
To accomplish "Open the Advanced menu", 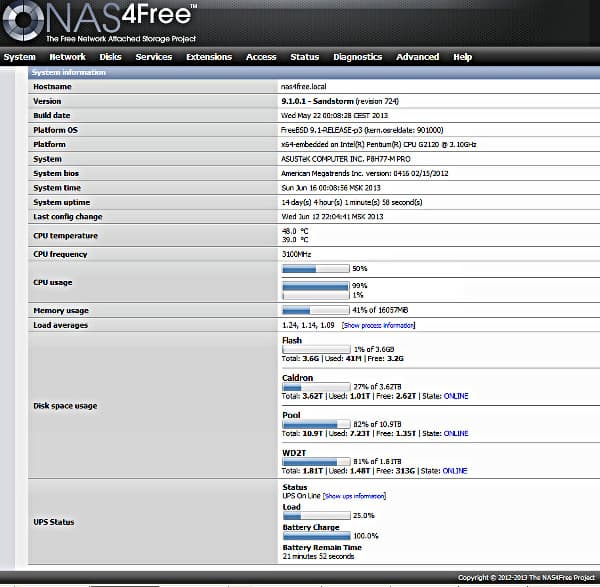I will [417, 57].
